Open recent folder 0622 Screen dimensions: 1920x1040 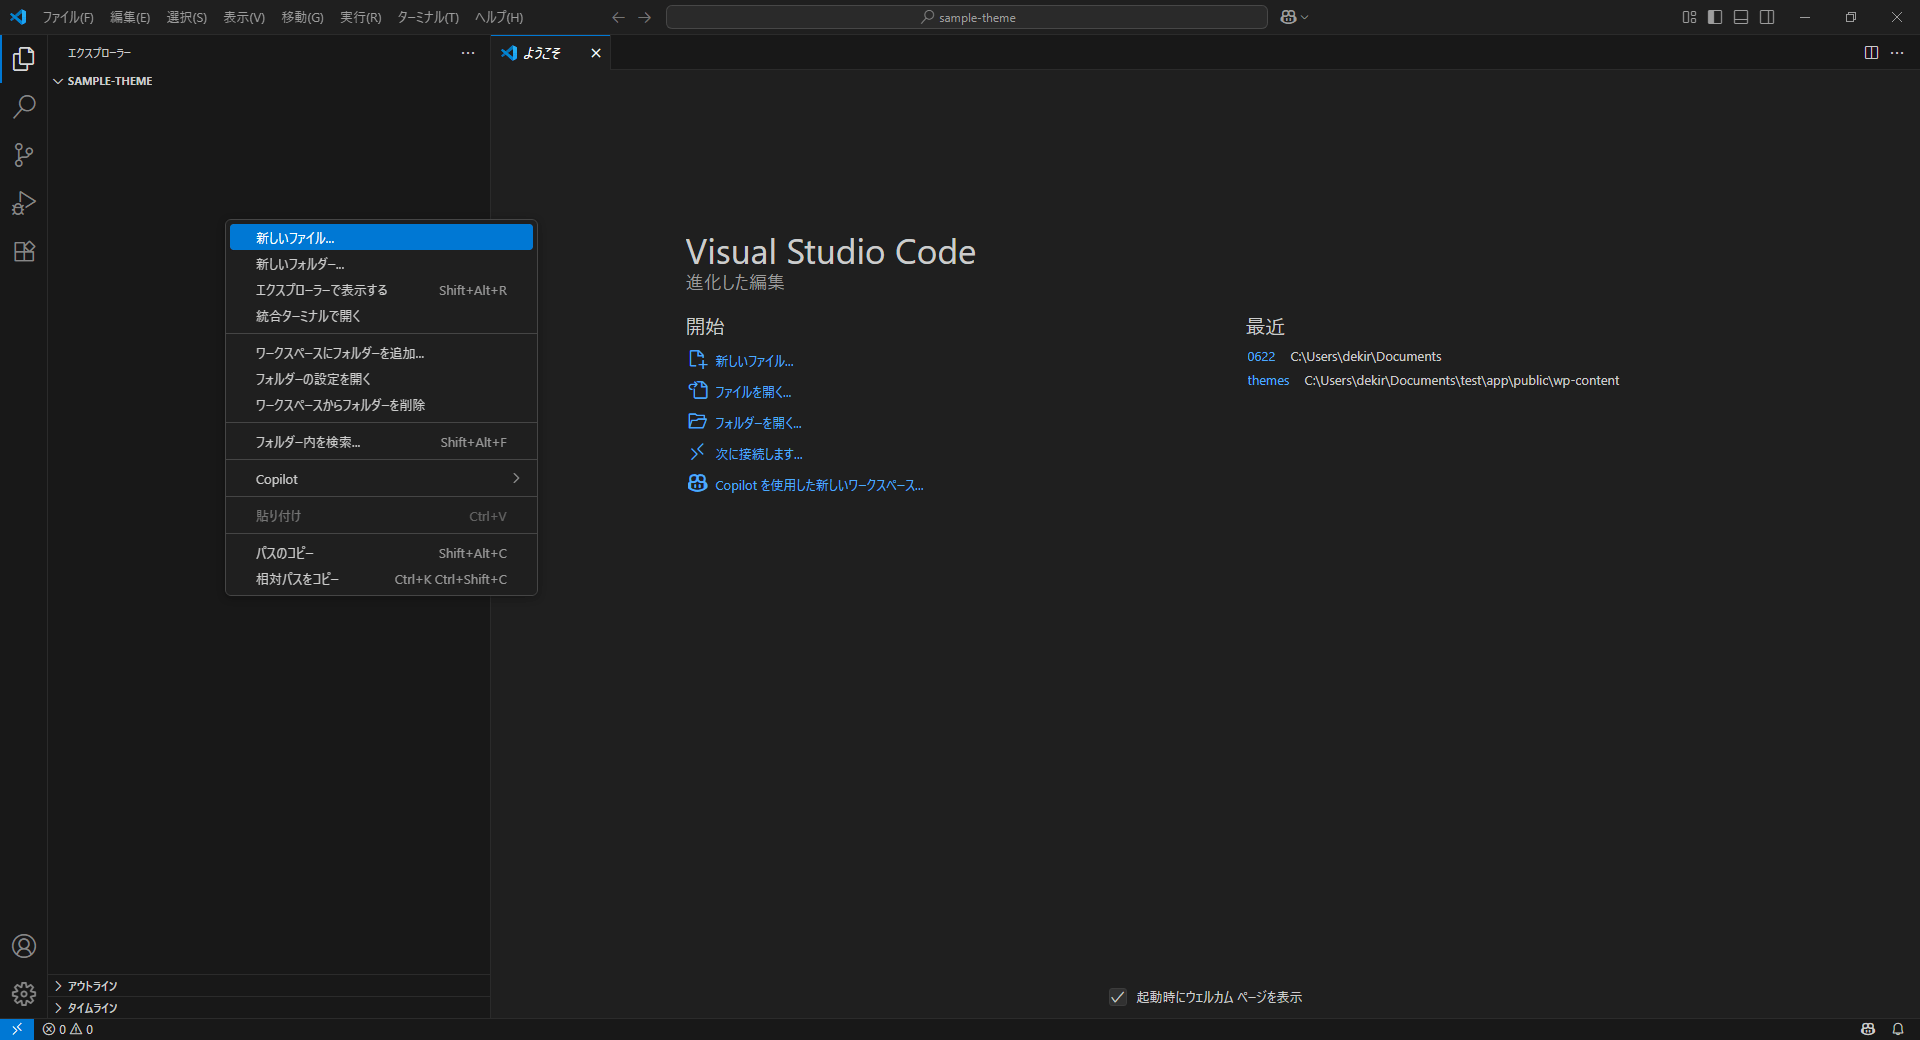click(1261, 357)
